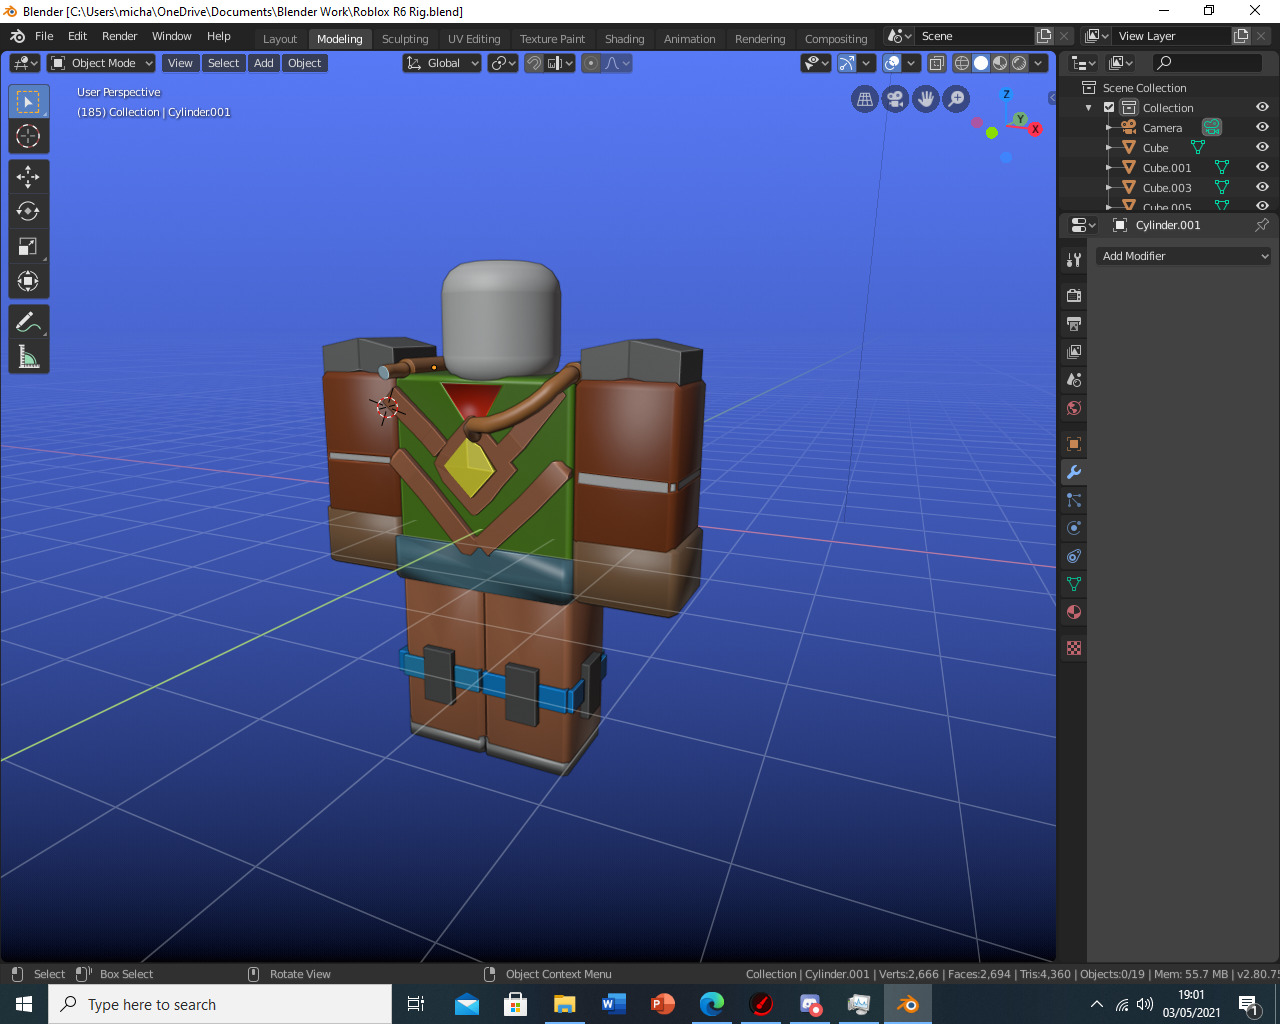Open Output properties tab
The width and height of the screenshot is (1280, 1024).
click(1074, 324)
